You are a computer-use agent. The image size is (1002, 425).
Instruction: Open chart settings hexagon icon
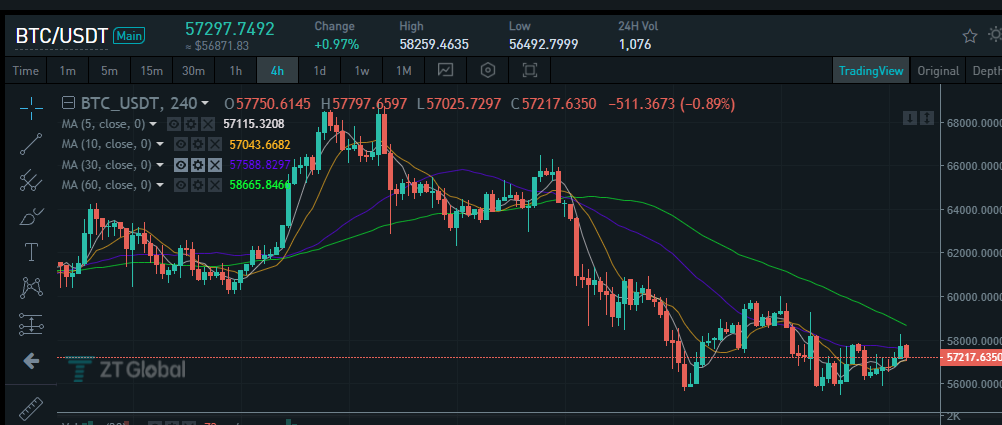coord(488,70)
